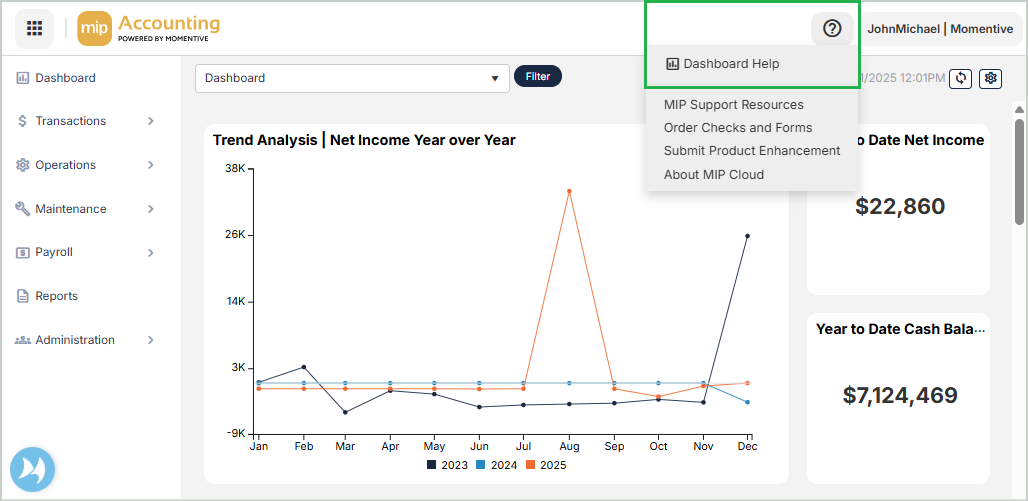Choose MIP Support Resources menu item
Image resolution: width=1028 pixels, height=501 pixels.
[733, 104]
